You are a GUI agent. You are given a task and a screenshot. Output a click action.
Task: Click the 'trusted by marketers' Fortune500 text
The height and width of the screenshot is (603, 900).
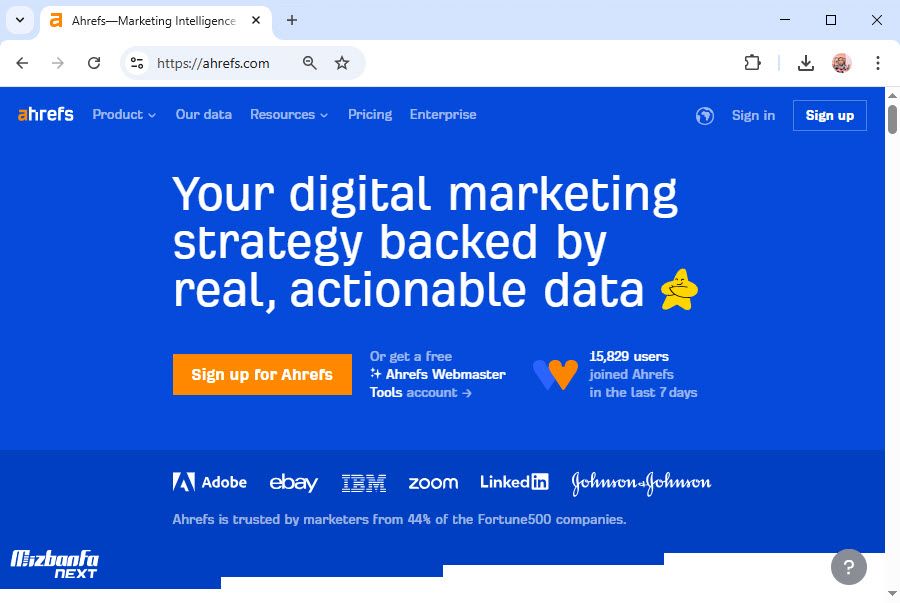point(399,519)
